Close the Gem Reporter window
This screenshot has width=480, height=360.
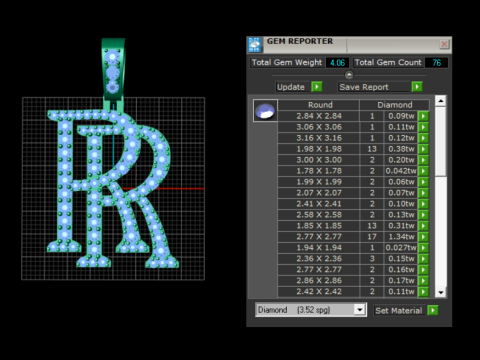coord(444,44)
